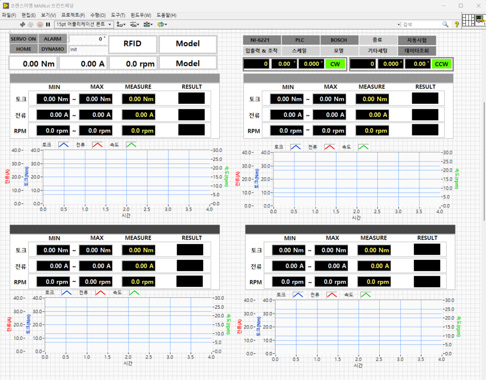Open the 파일(F) menu

(x=9, y=15)
